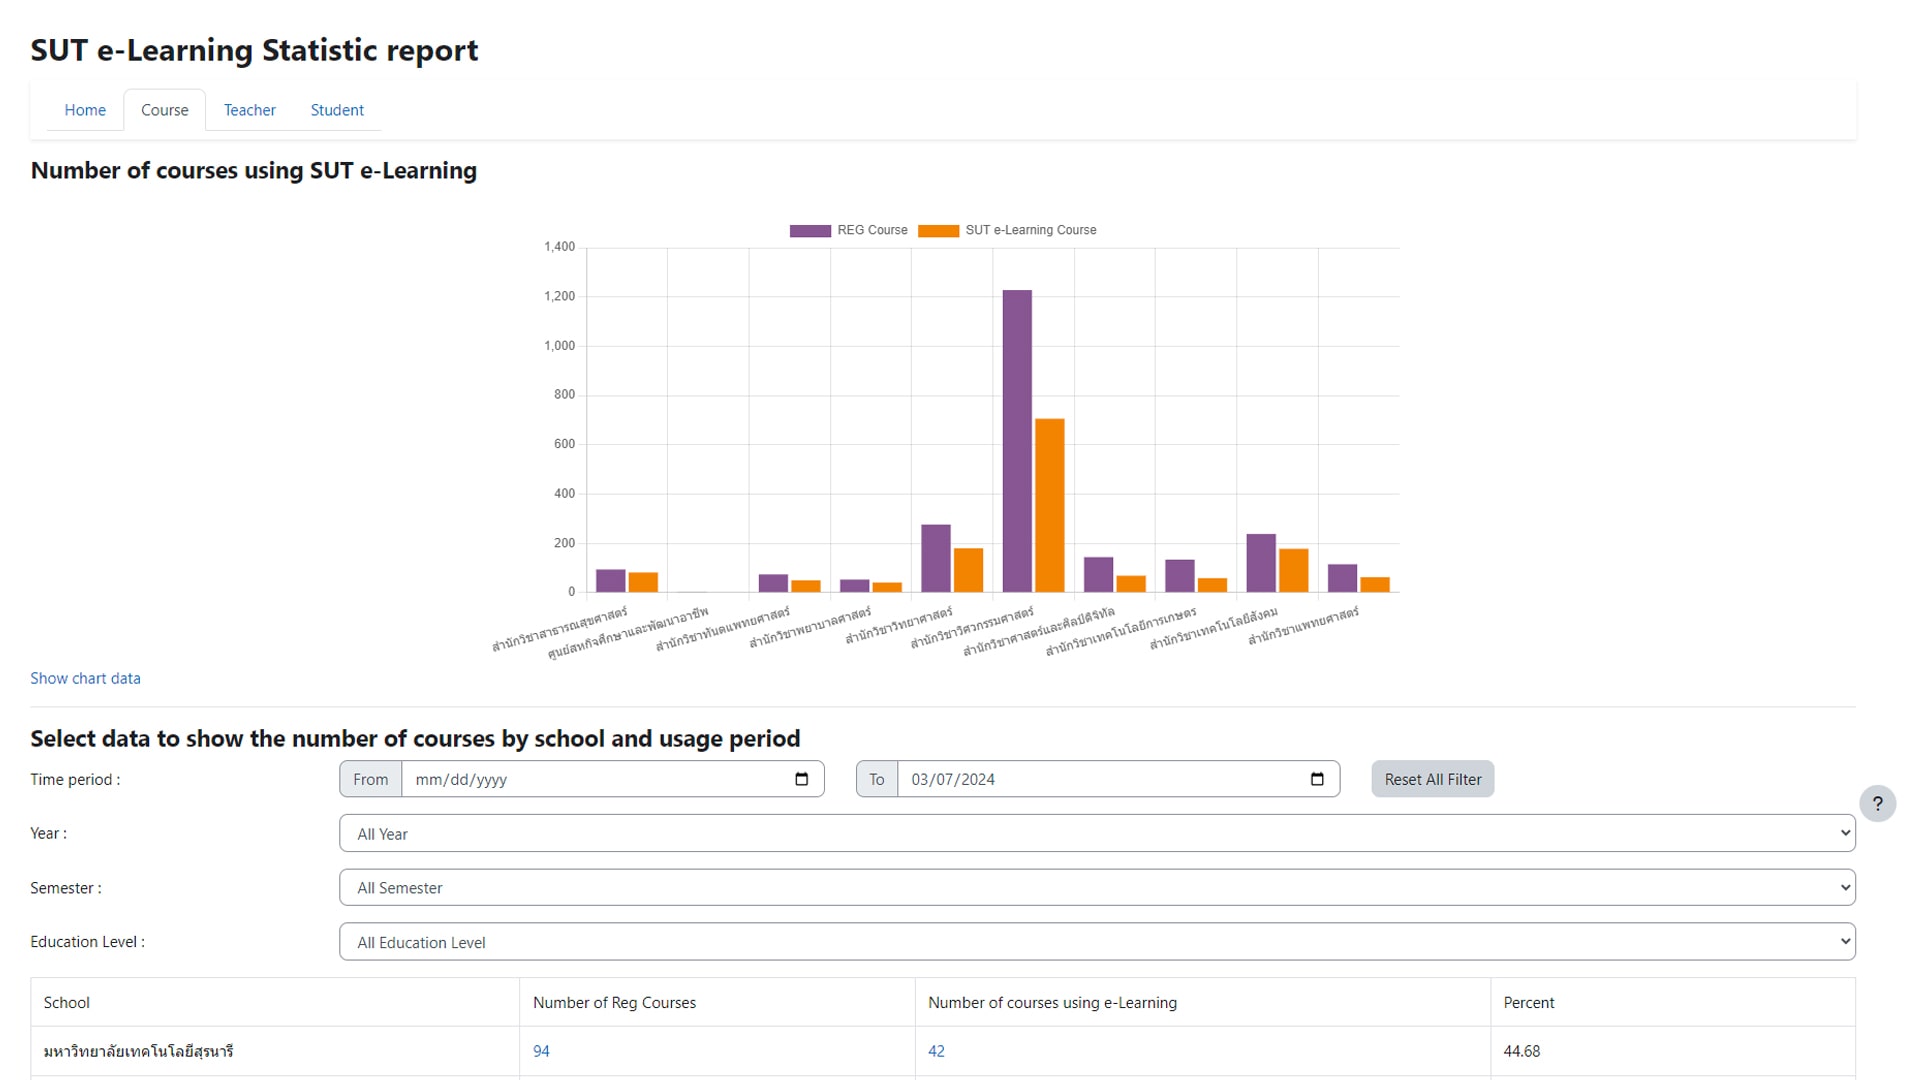Click the help question mark icon
This screenshot has height=1080, width=1920.
pyautogui.click(x=1877, y=803)
